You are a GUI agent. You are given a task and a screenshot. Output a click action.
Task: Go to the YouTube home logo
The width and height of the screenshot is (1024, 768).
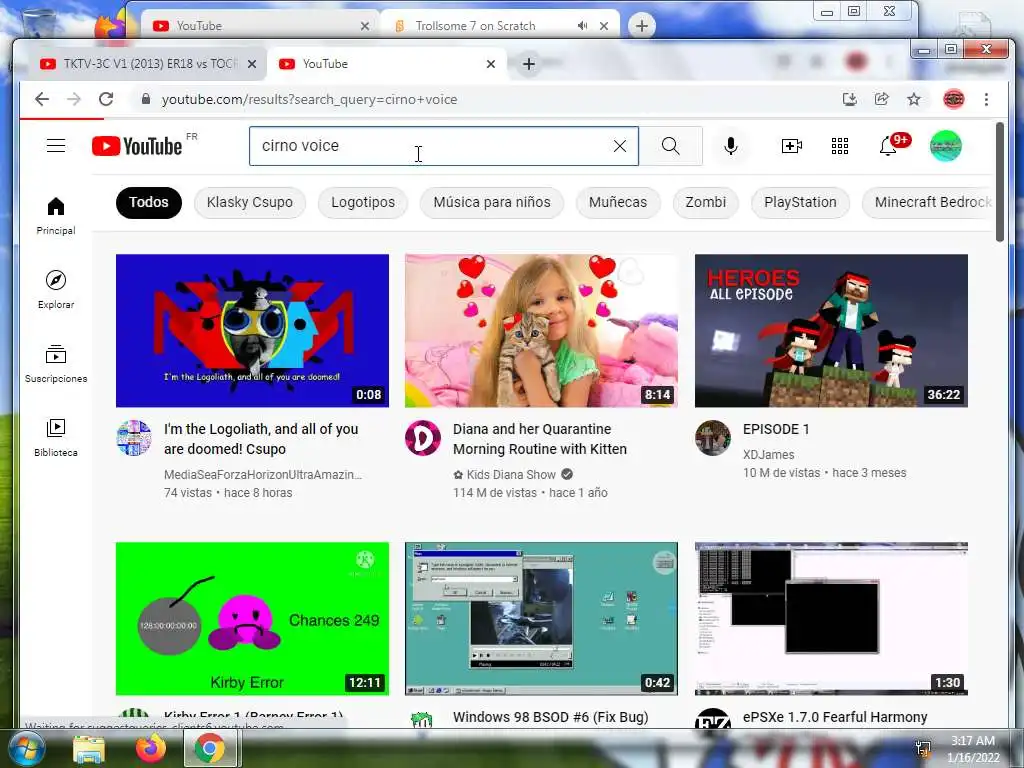point(137,146)
